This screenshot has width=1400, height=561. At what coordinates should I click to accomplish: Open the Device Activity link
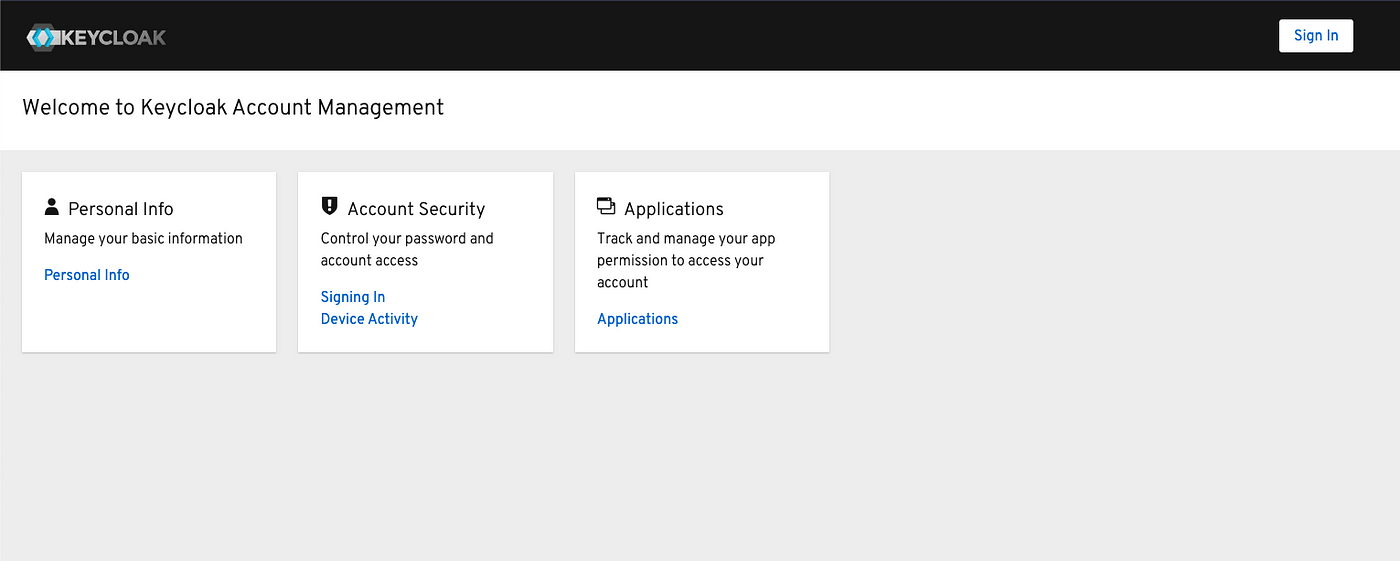coord(369,319)
